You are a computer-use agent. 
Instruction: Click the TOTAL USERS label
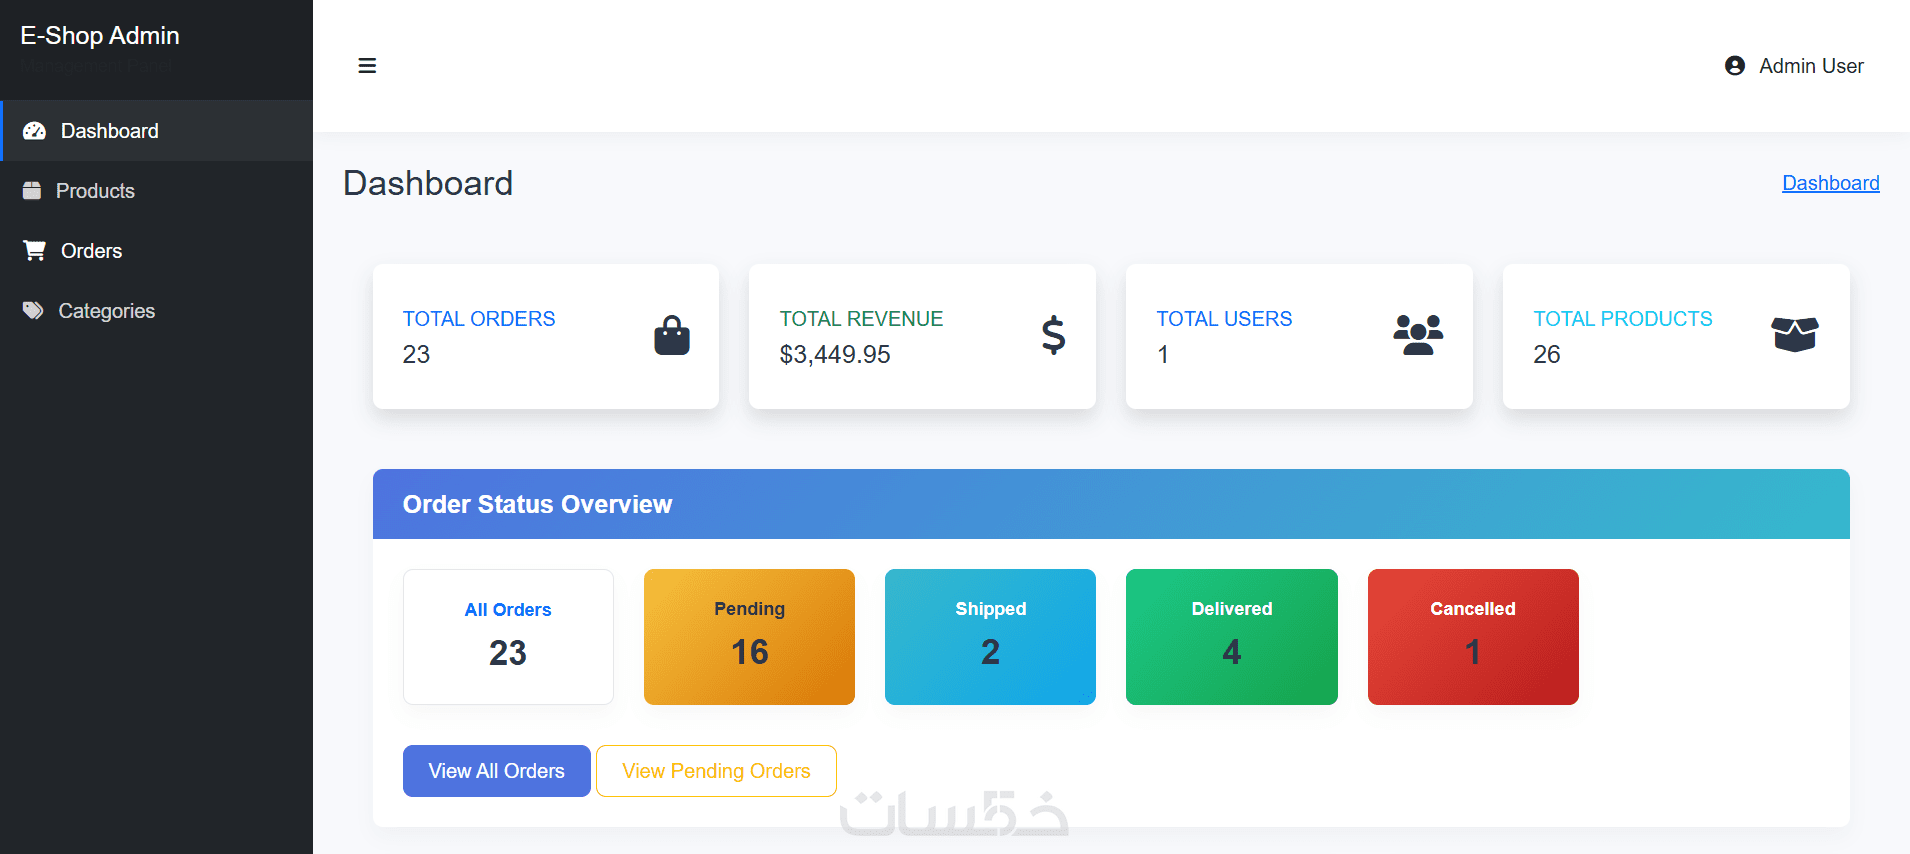(x=1224, y=319)
